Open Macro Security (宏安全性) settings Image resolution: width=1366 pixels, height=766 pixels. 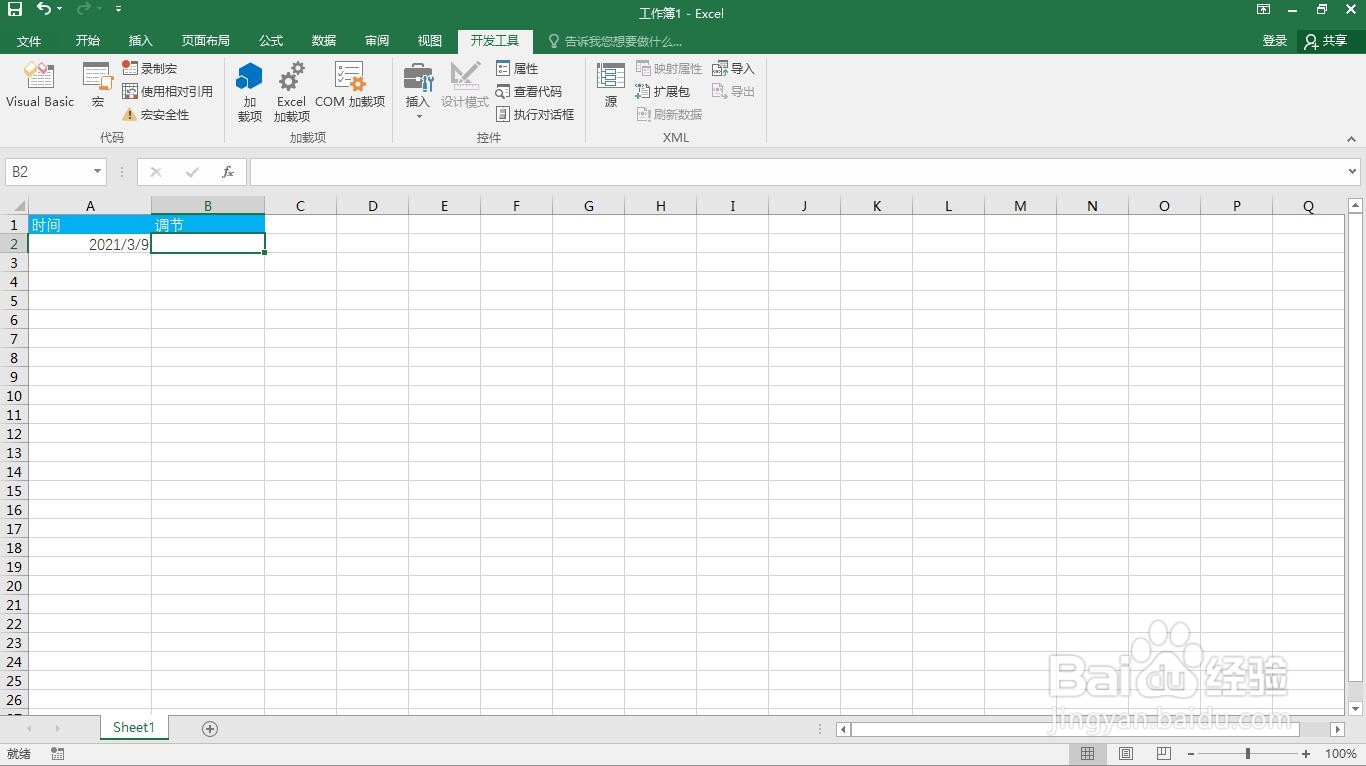156,114
